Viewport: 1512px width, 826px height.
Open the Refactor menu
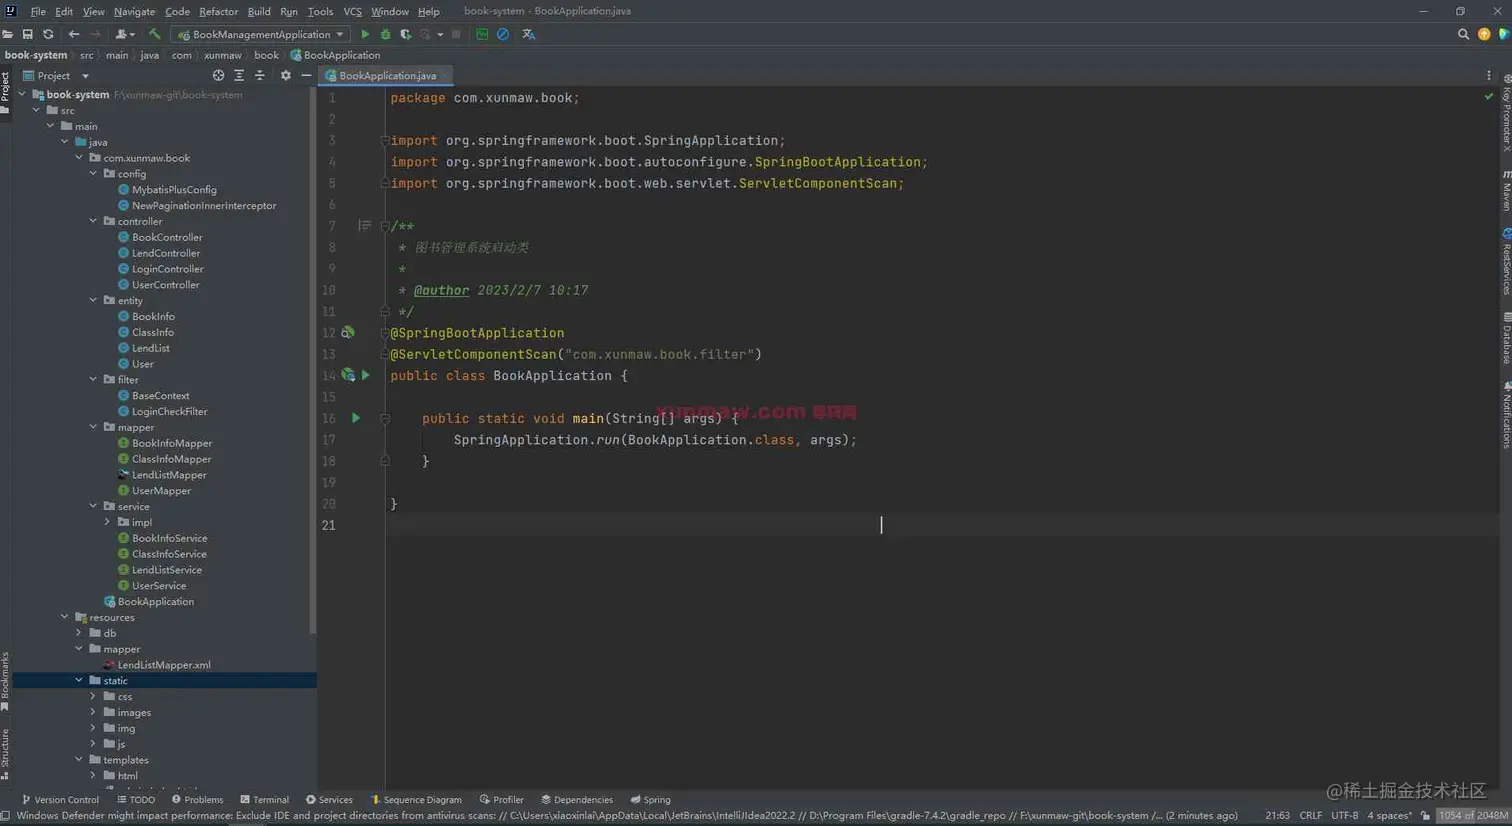click(x=218, y=11)
